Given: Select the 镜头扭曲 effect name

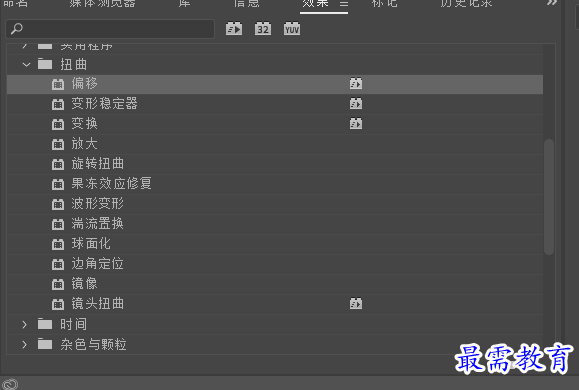Looking at the screenshot, I should coord(98,303).
